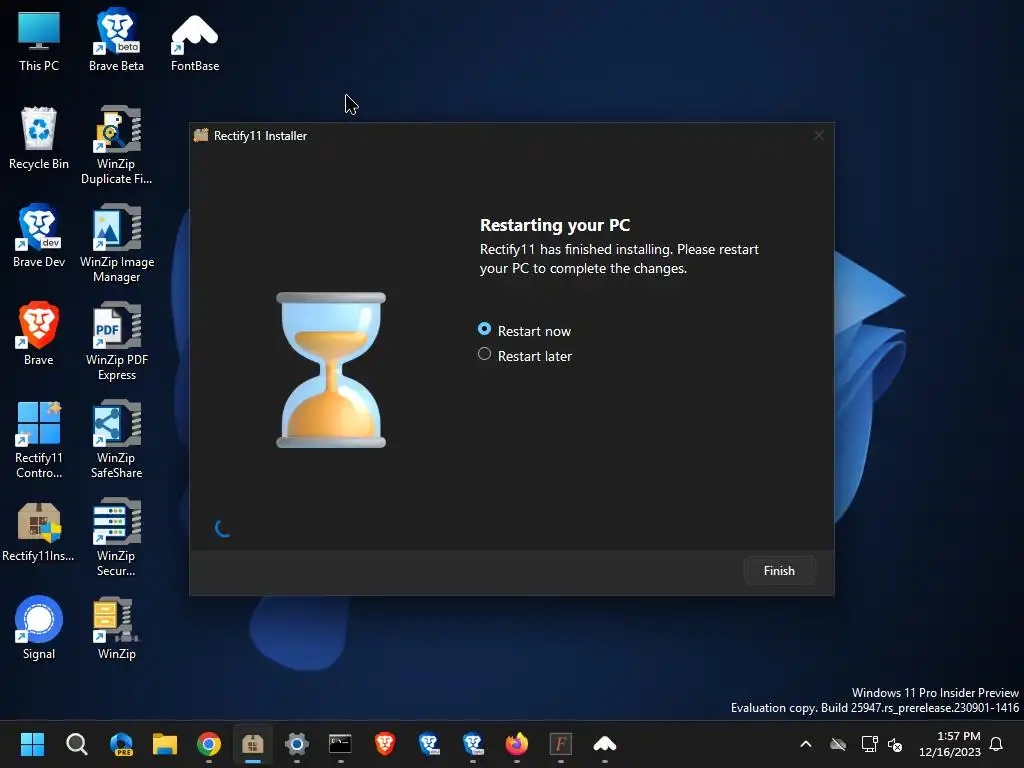This screenshot has height=768, width=1024.
Task: Click the Restarting your PC heading
Action: 554,225
